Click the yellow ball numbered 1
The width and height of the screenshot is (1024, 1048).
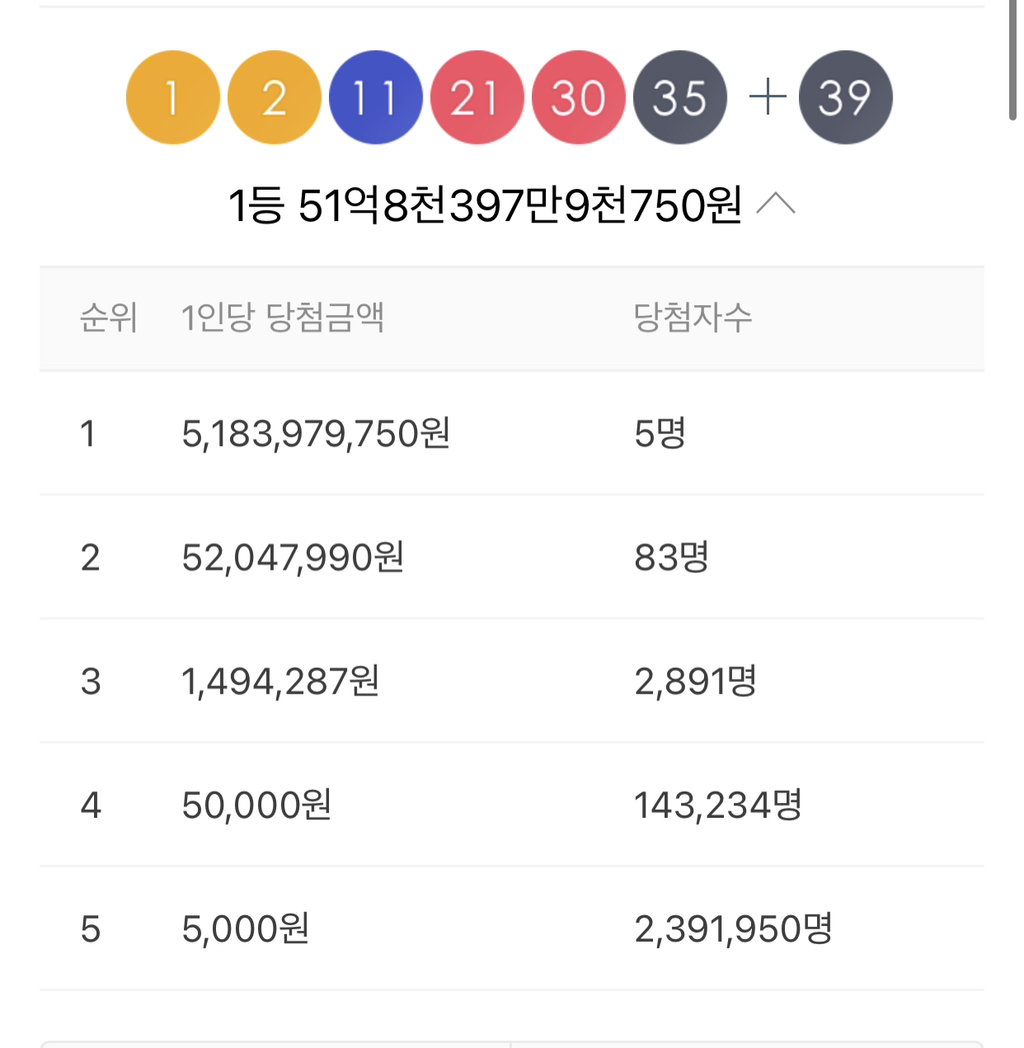pos(172,98)
